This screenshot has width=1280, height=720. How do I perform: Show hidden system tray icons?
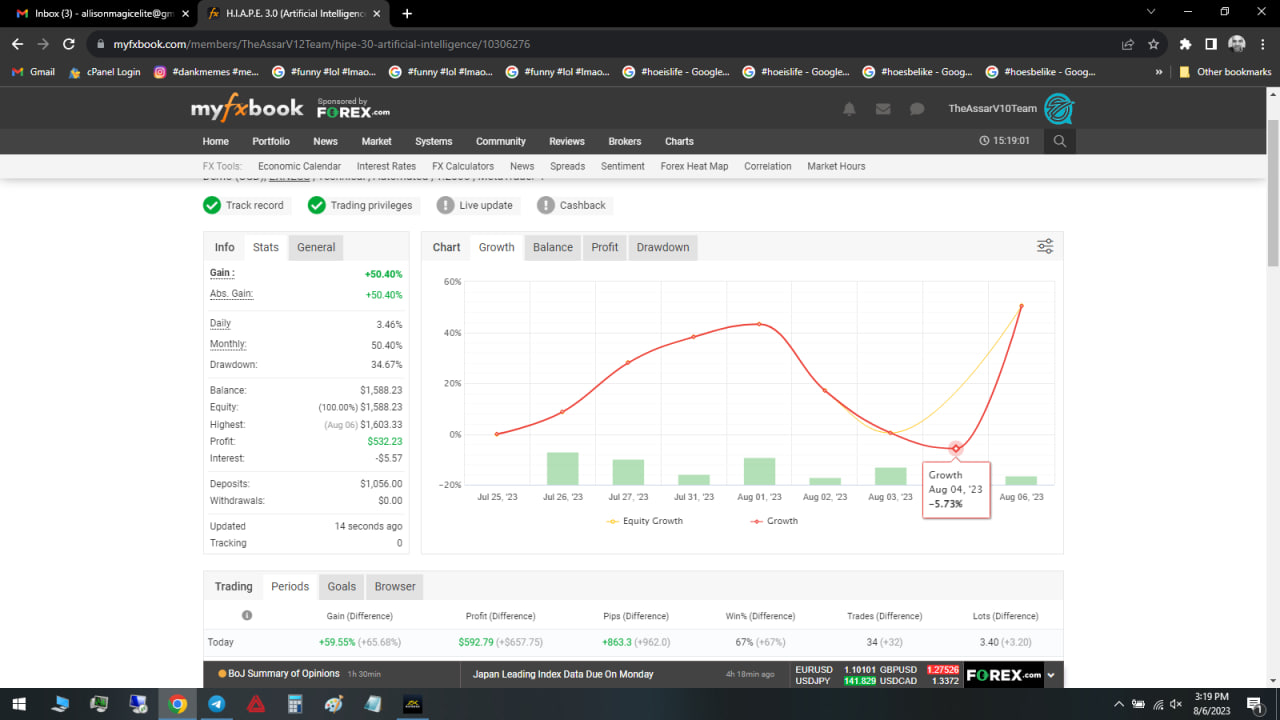(x=1119, y=704)
